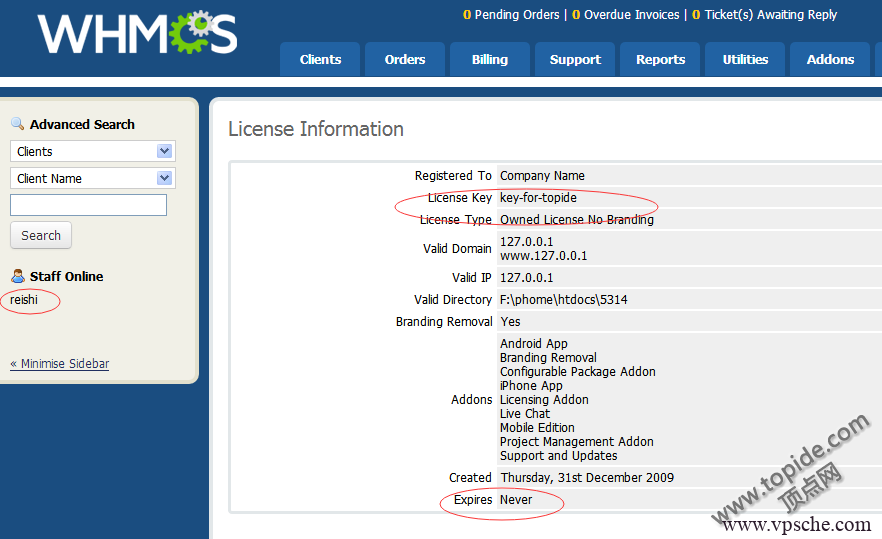The height and width of the screenshot is (539, 882).
Task: Open the Utilities tab
Action: (745, 60)
